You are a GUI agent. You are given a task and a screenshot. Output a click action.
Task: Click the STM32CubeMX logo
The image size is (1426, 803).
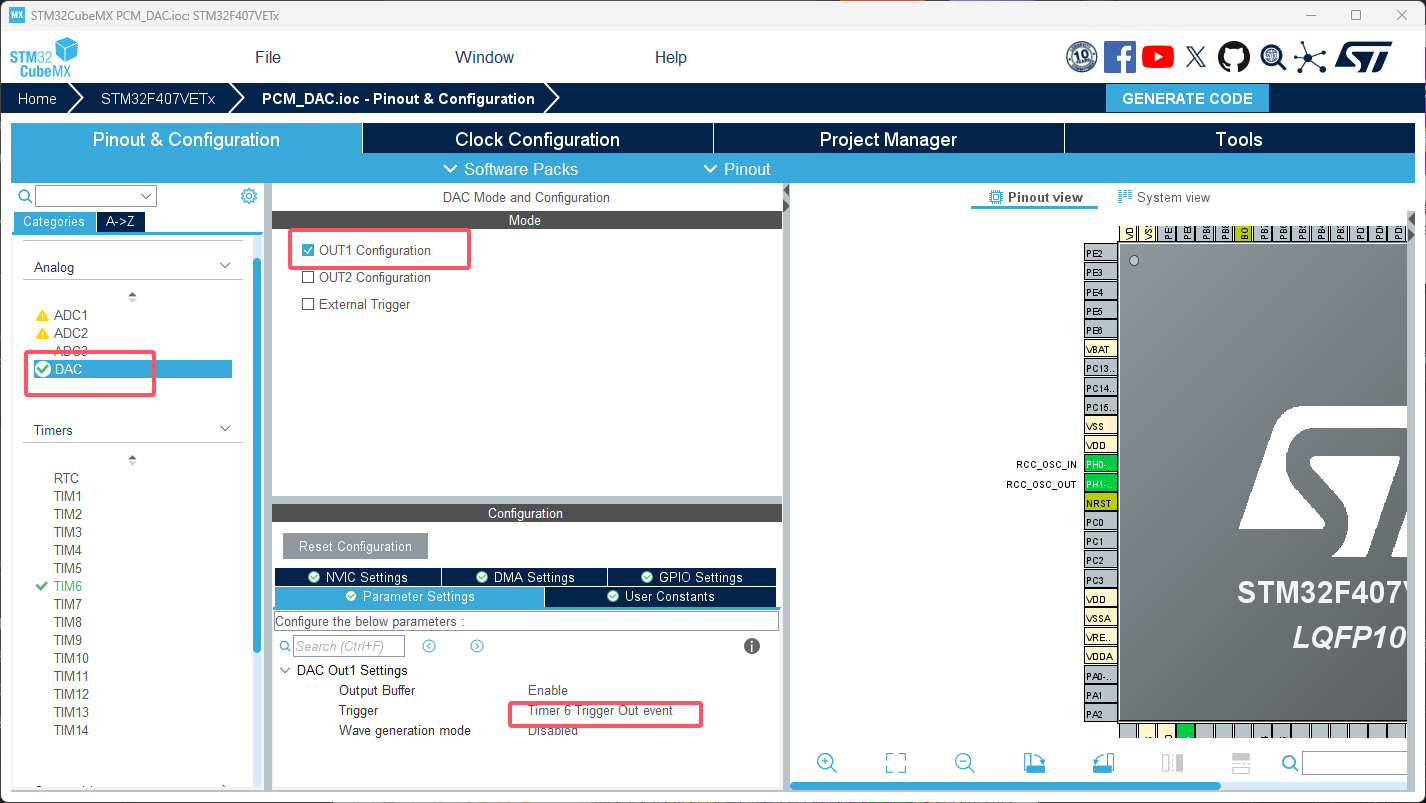coord(44,58)
